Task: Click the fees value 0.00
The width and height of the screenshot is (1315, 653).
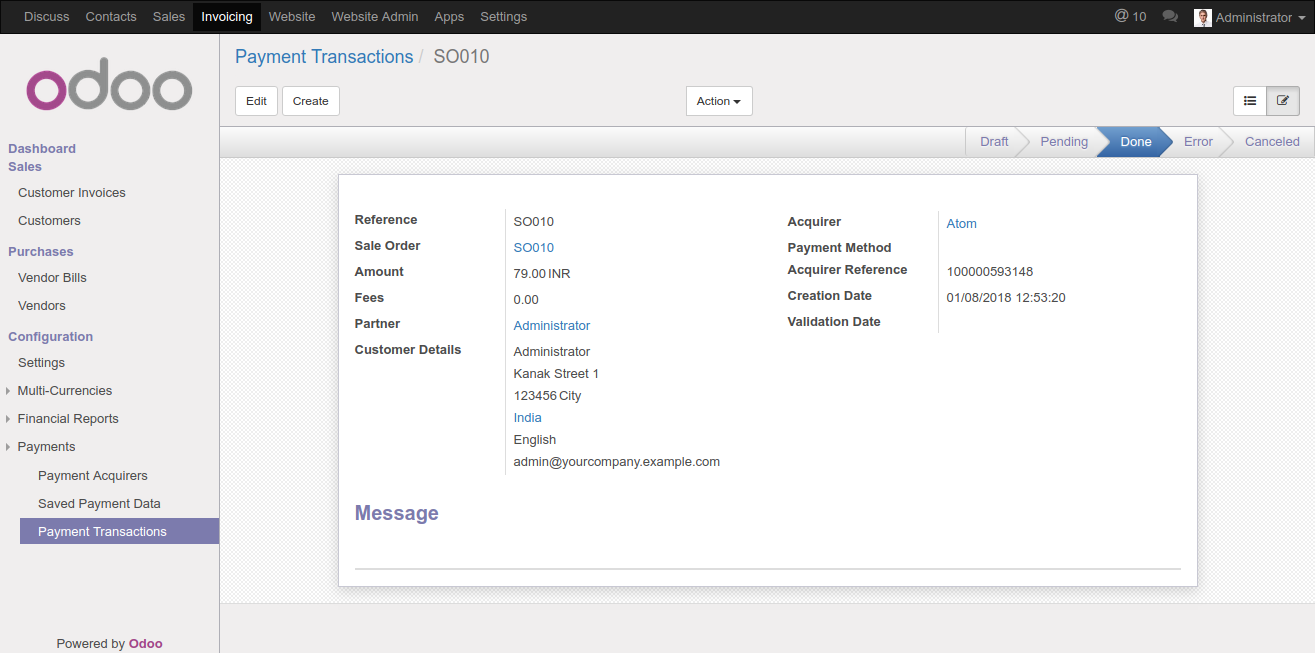Action: [526, 300]
